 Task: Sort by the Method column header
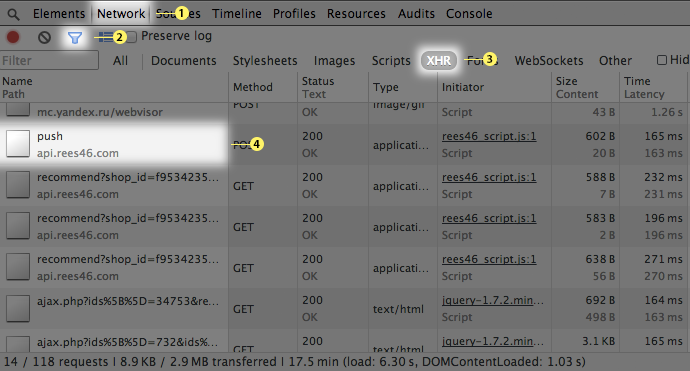(263, 88)
